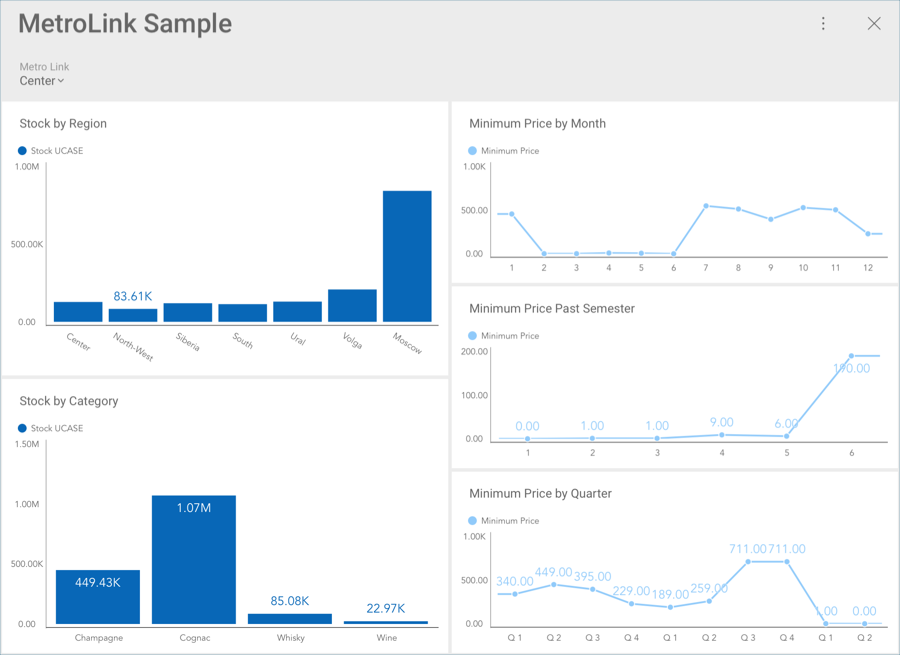Click the month 7 data point on line chart
This screenshot has height=655, width=900.
coord(706,206)
